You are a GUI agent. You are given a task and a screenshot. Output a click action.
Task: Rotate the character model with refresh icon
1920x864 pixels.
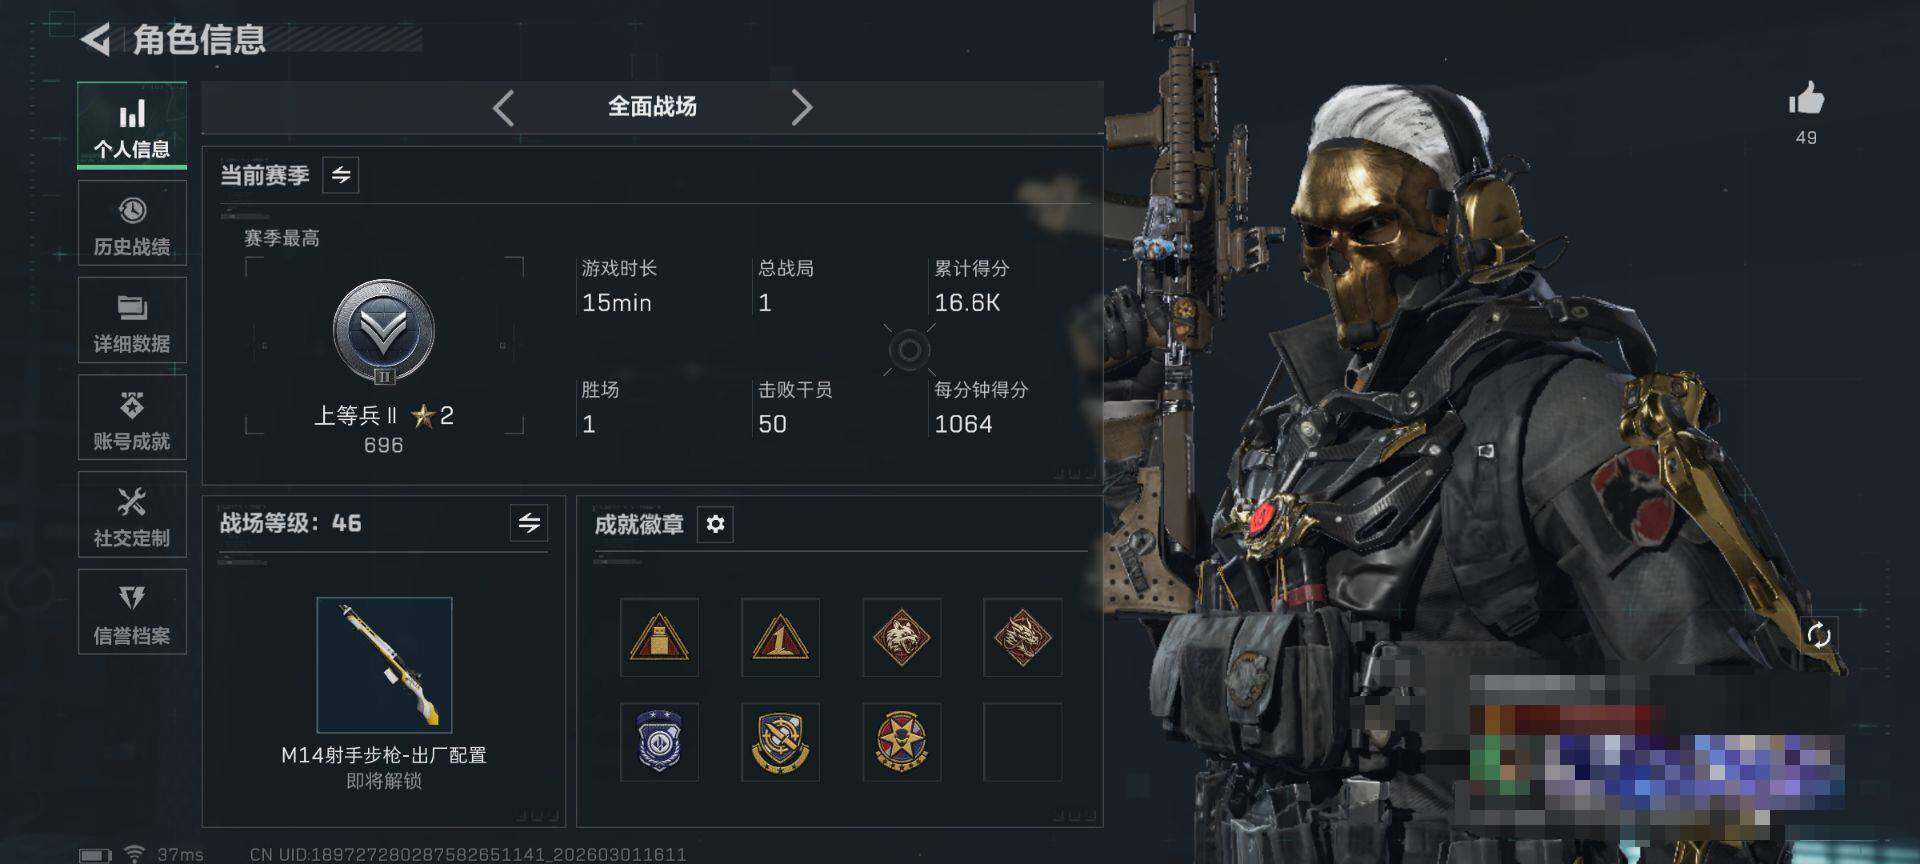(1819, 634)
